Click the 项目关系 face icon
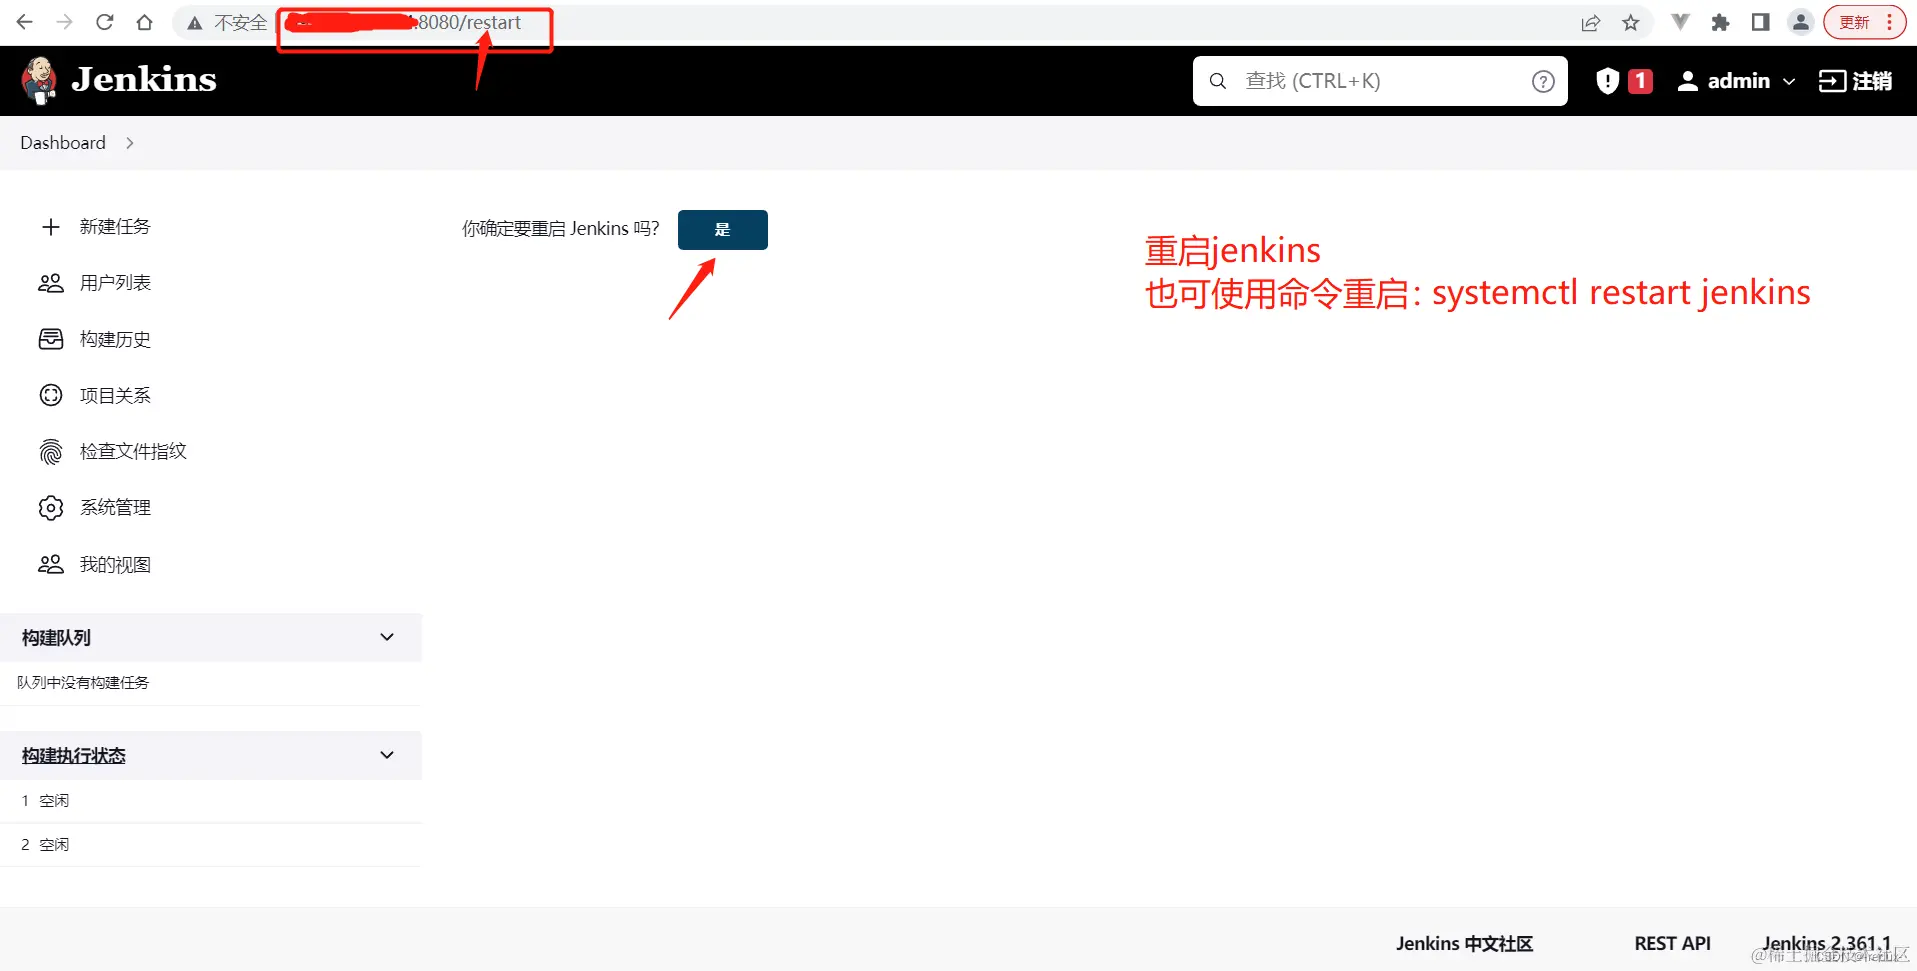The image size is (1917, 971). pos(51,395)
